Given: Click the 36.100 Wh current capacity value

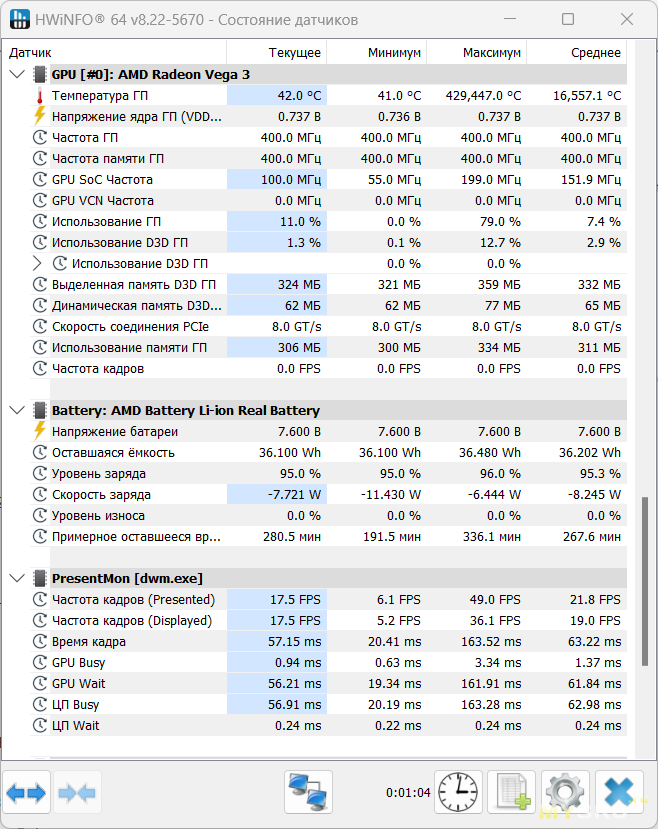Looking at the screenshot, I should (290, 453).
